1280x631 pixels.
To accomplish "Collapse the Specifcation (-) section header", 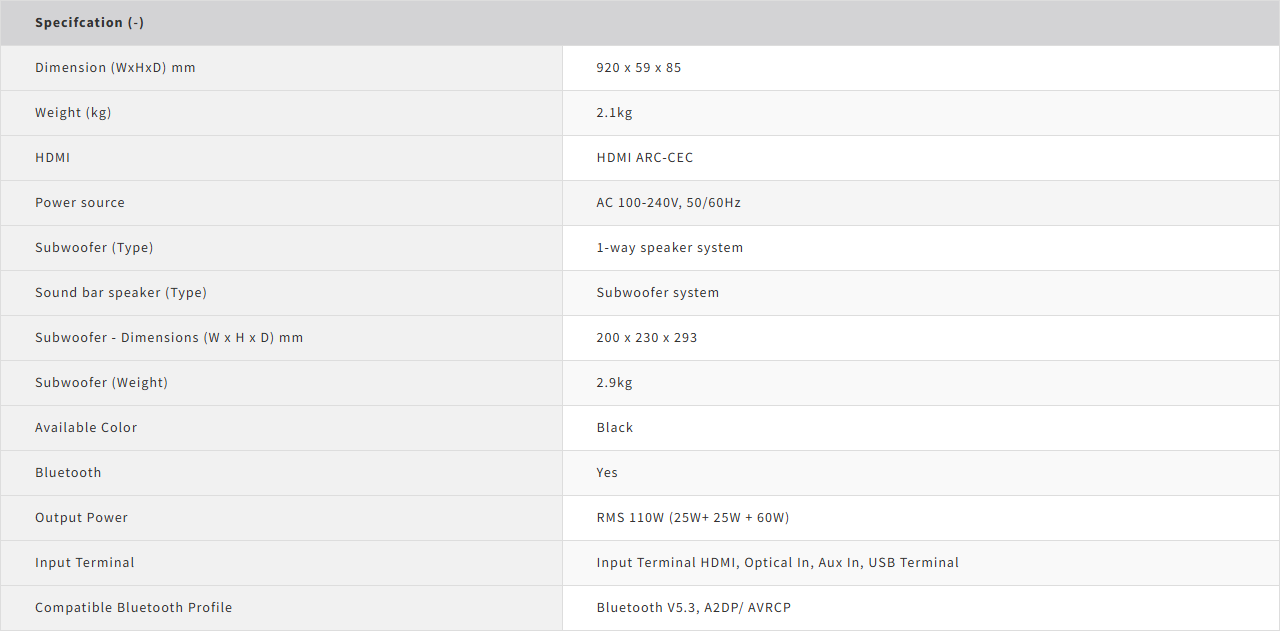I will pyautogui.click(x=89, y=22).
